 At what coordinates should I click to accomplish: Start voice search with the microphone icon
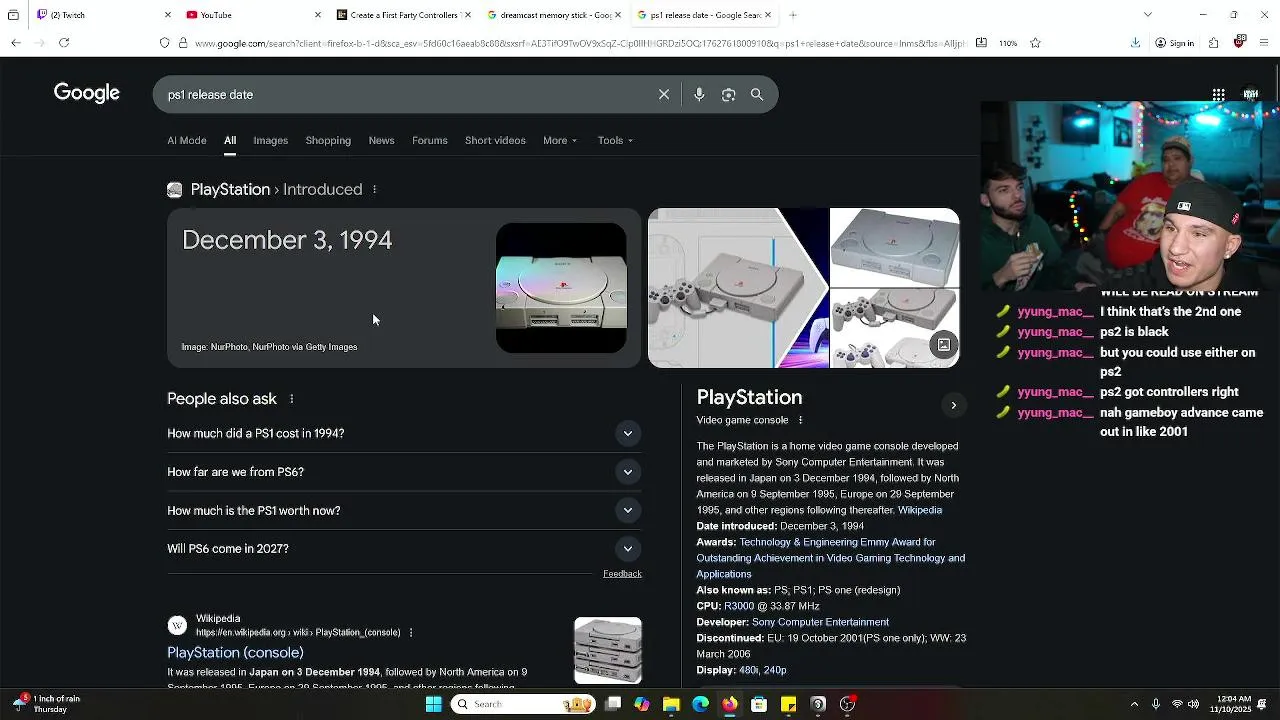[x=699, y=94]
